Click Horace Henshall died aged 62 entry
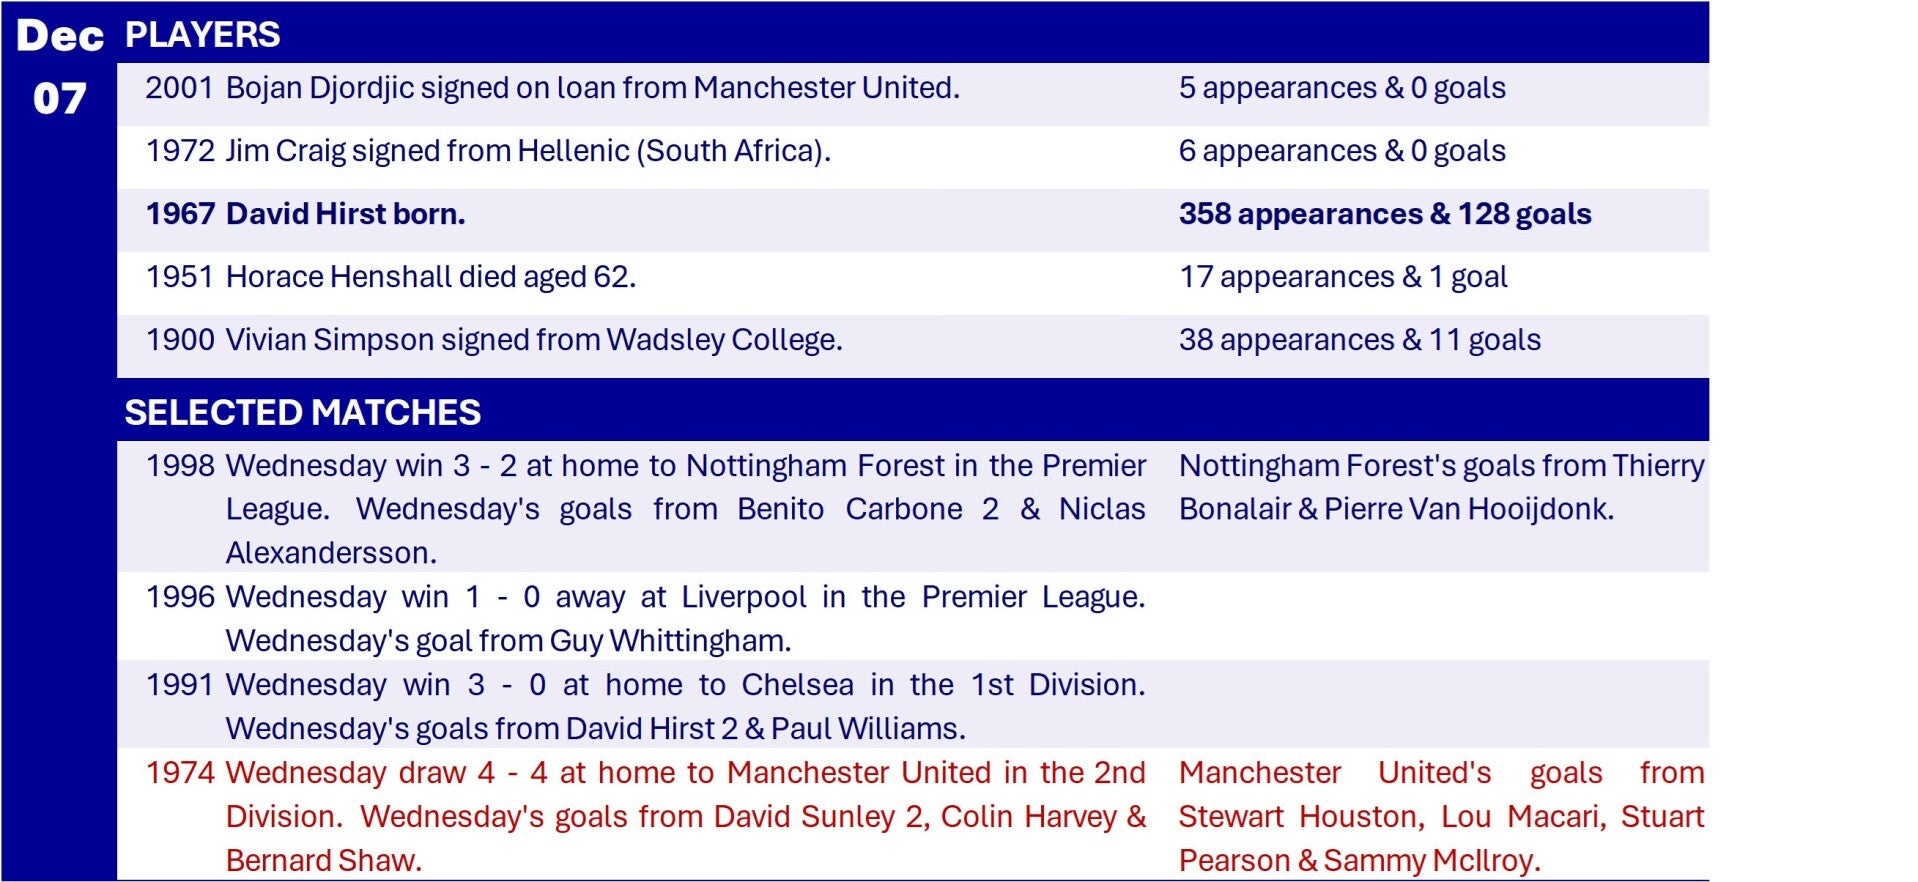 point(391,277)
